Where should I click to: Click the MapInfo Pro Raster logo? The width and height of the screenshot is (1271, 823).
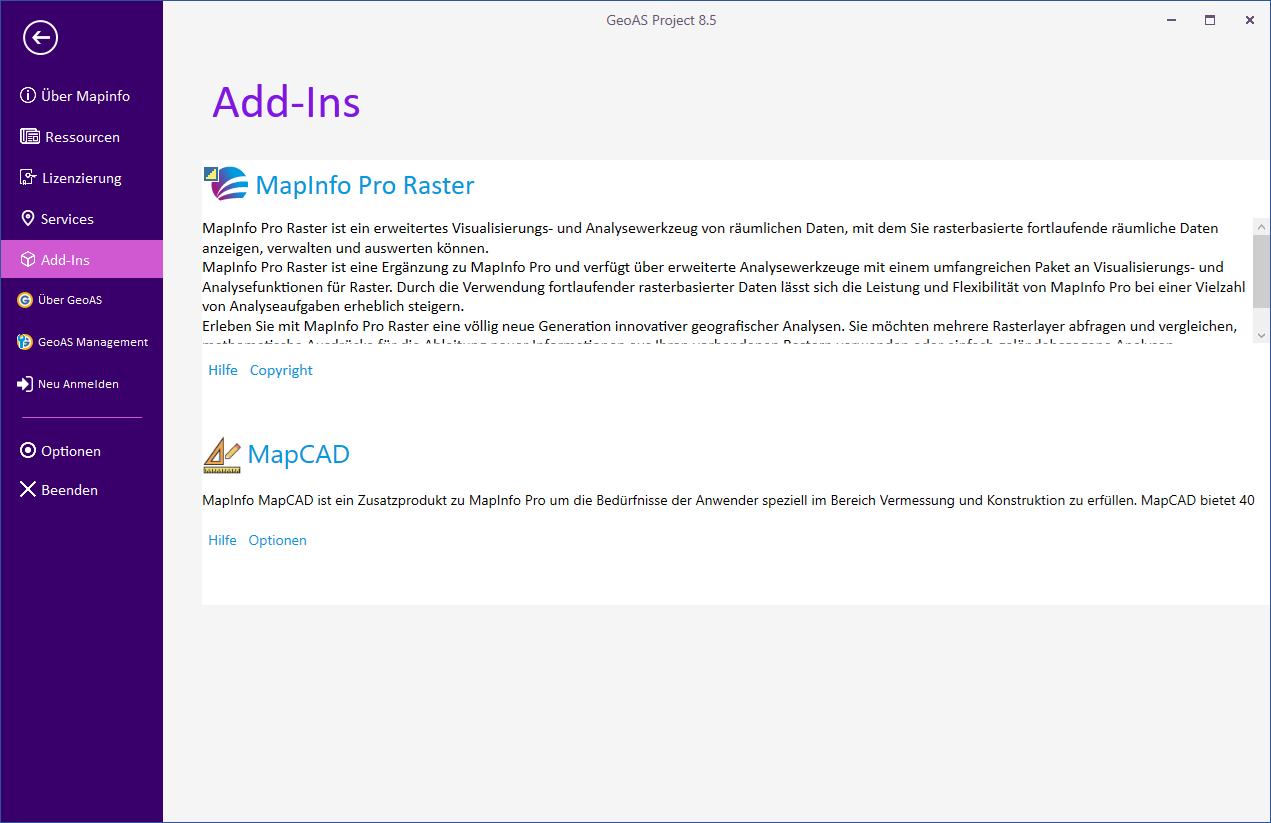(x=225, y=185)
